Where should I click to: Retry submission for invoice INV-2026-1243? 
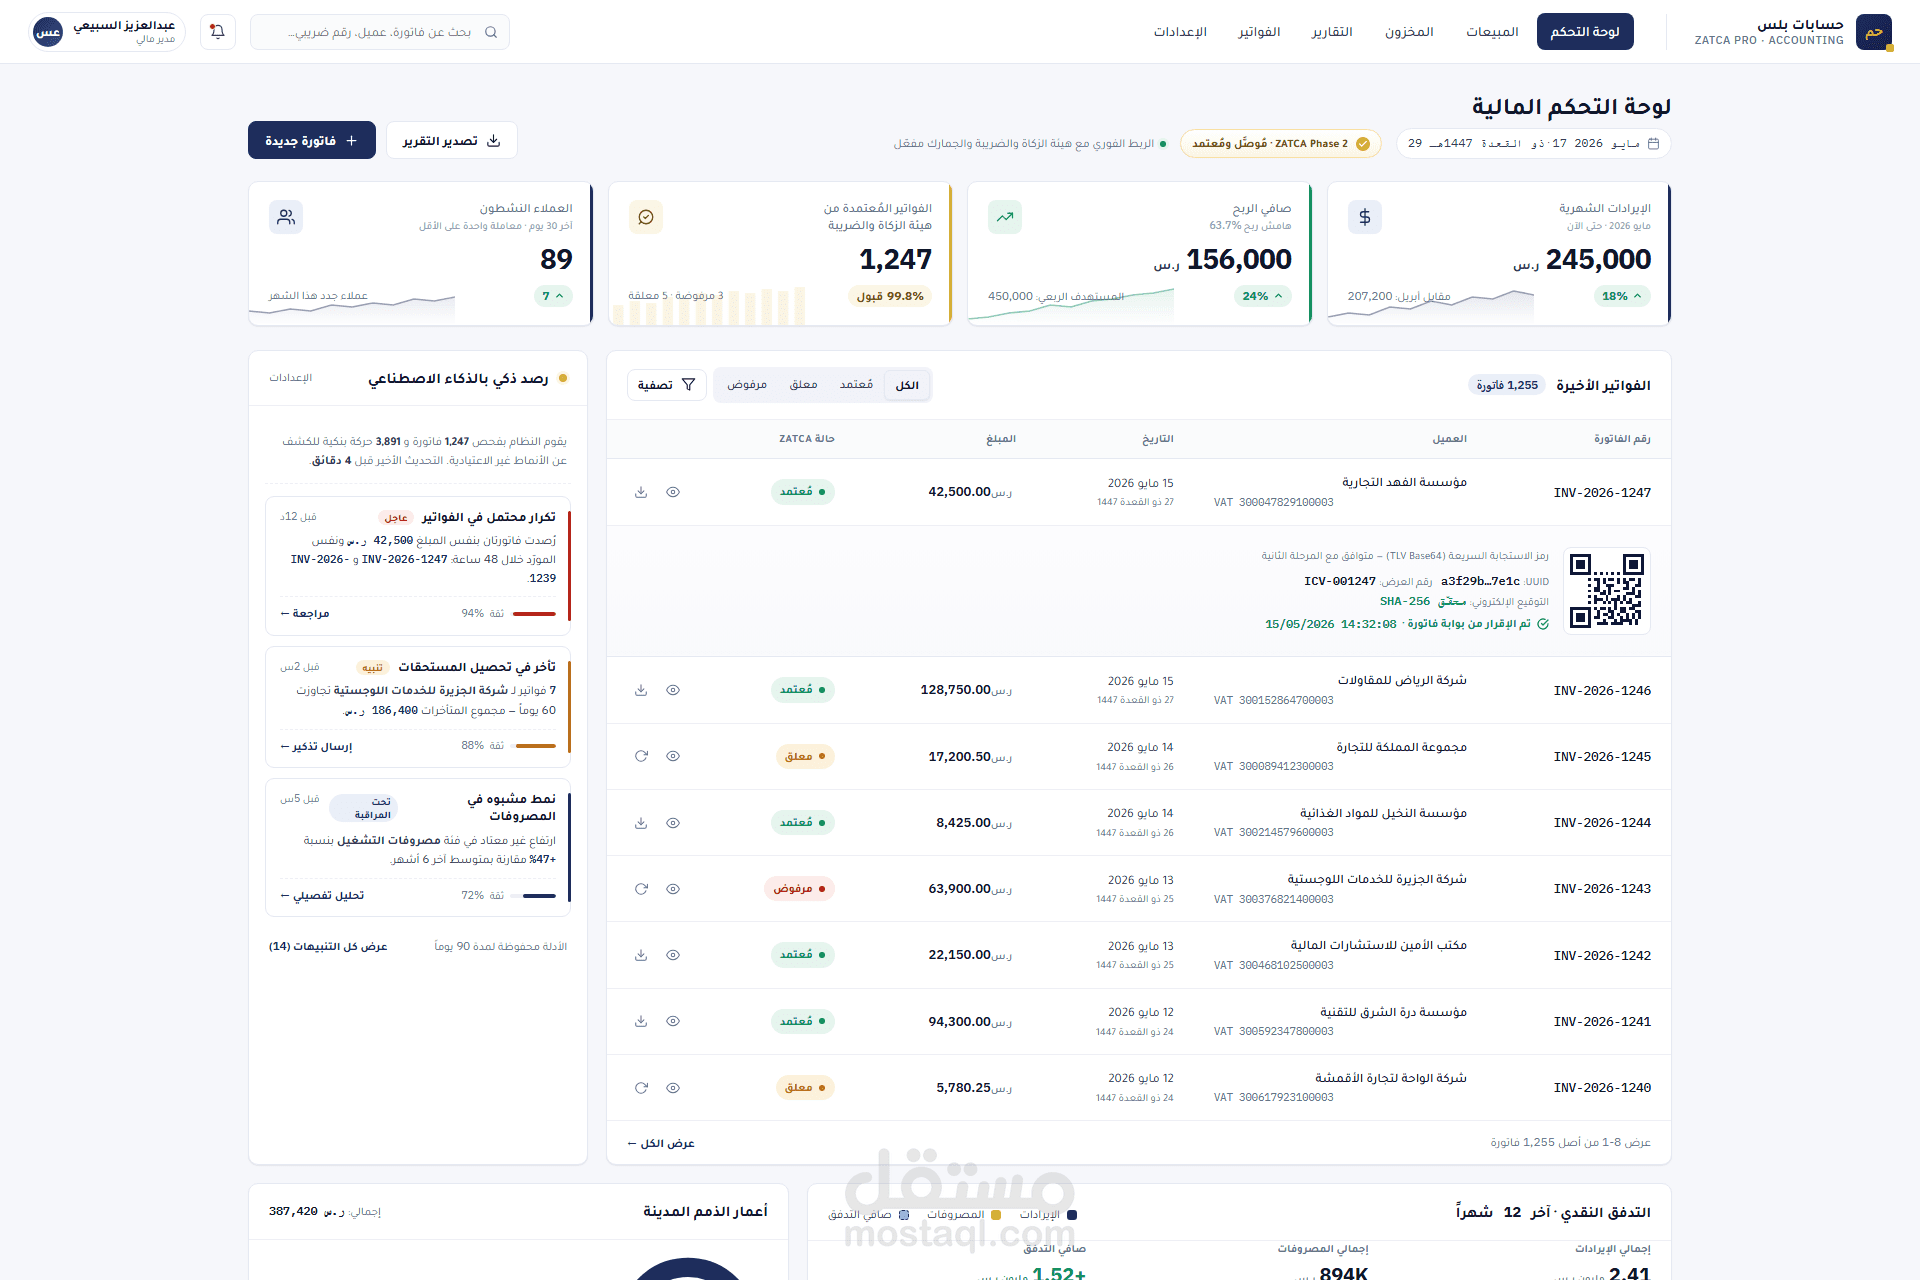641,889
